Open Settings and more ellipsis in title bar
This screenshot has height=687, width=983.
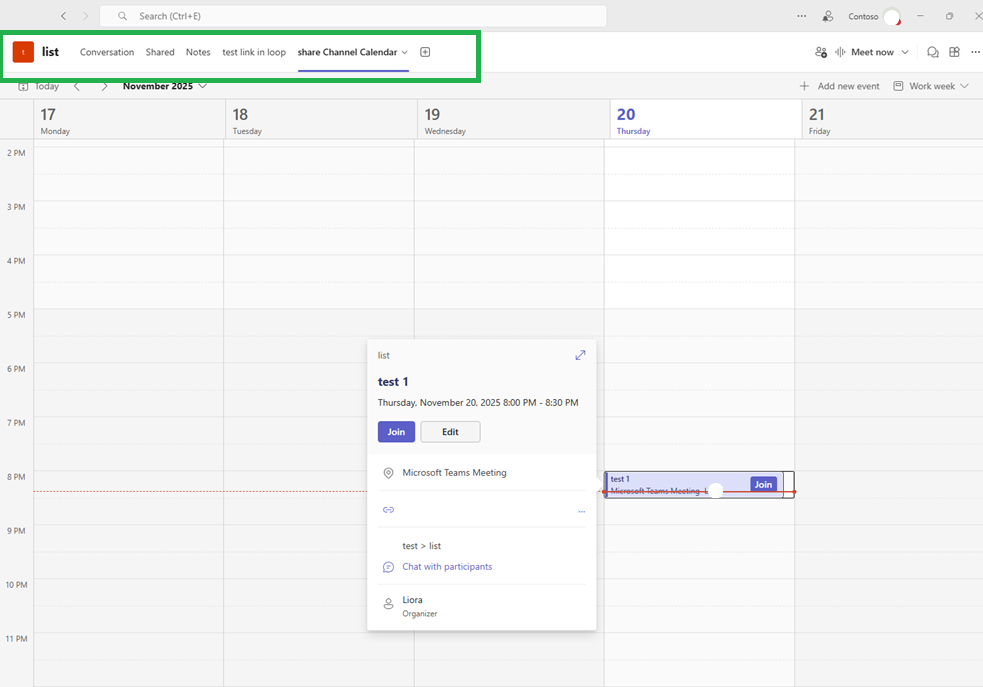click(x=801, y=16)
